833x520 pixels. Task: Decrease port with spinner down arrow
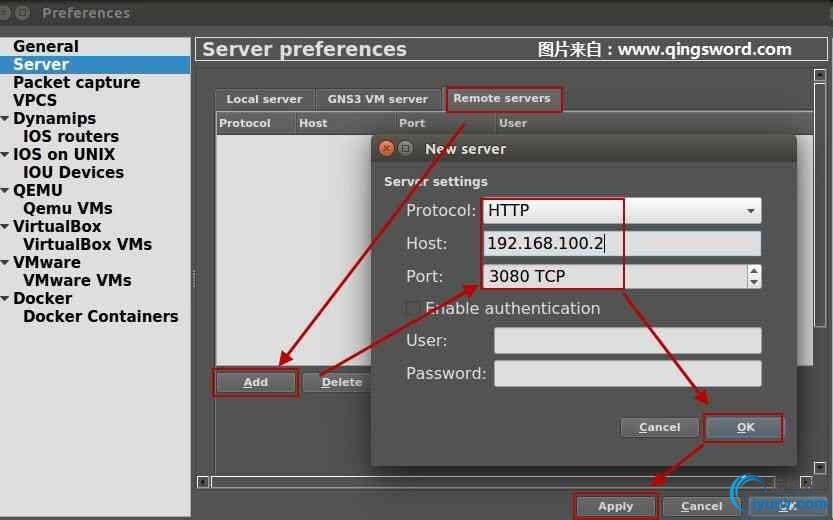click(754, 283)
